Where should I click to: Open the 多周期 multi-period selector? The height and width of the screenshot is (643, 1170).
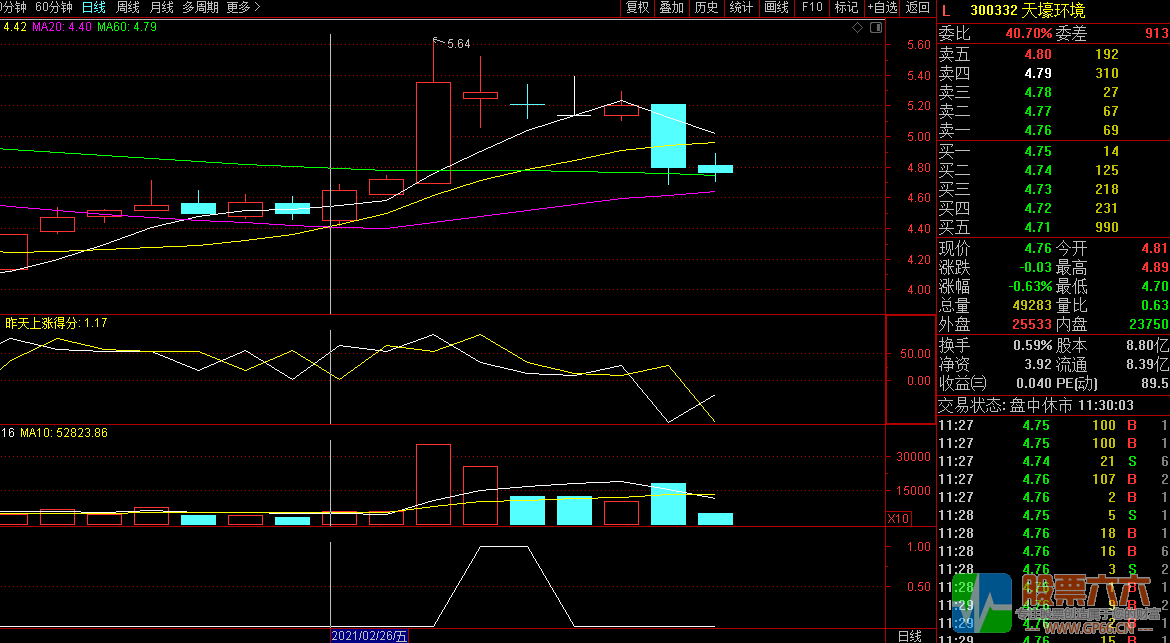(x=200, y=8)
